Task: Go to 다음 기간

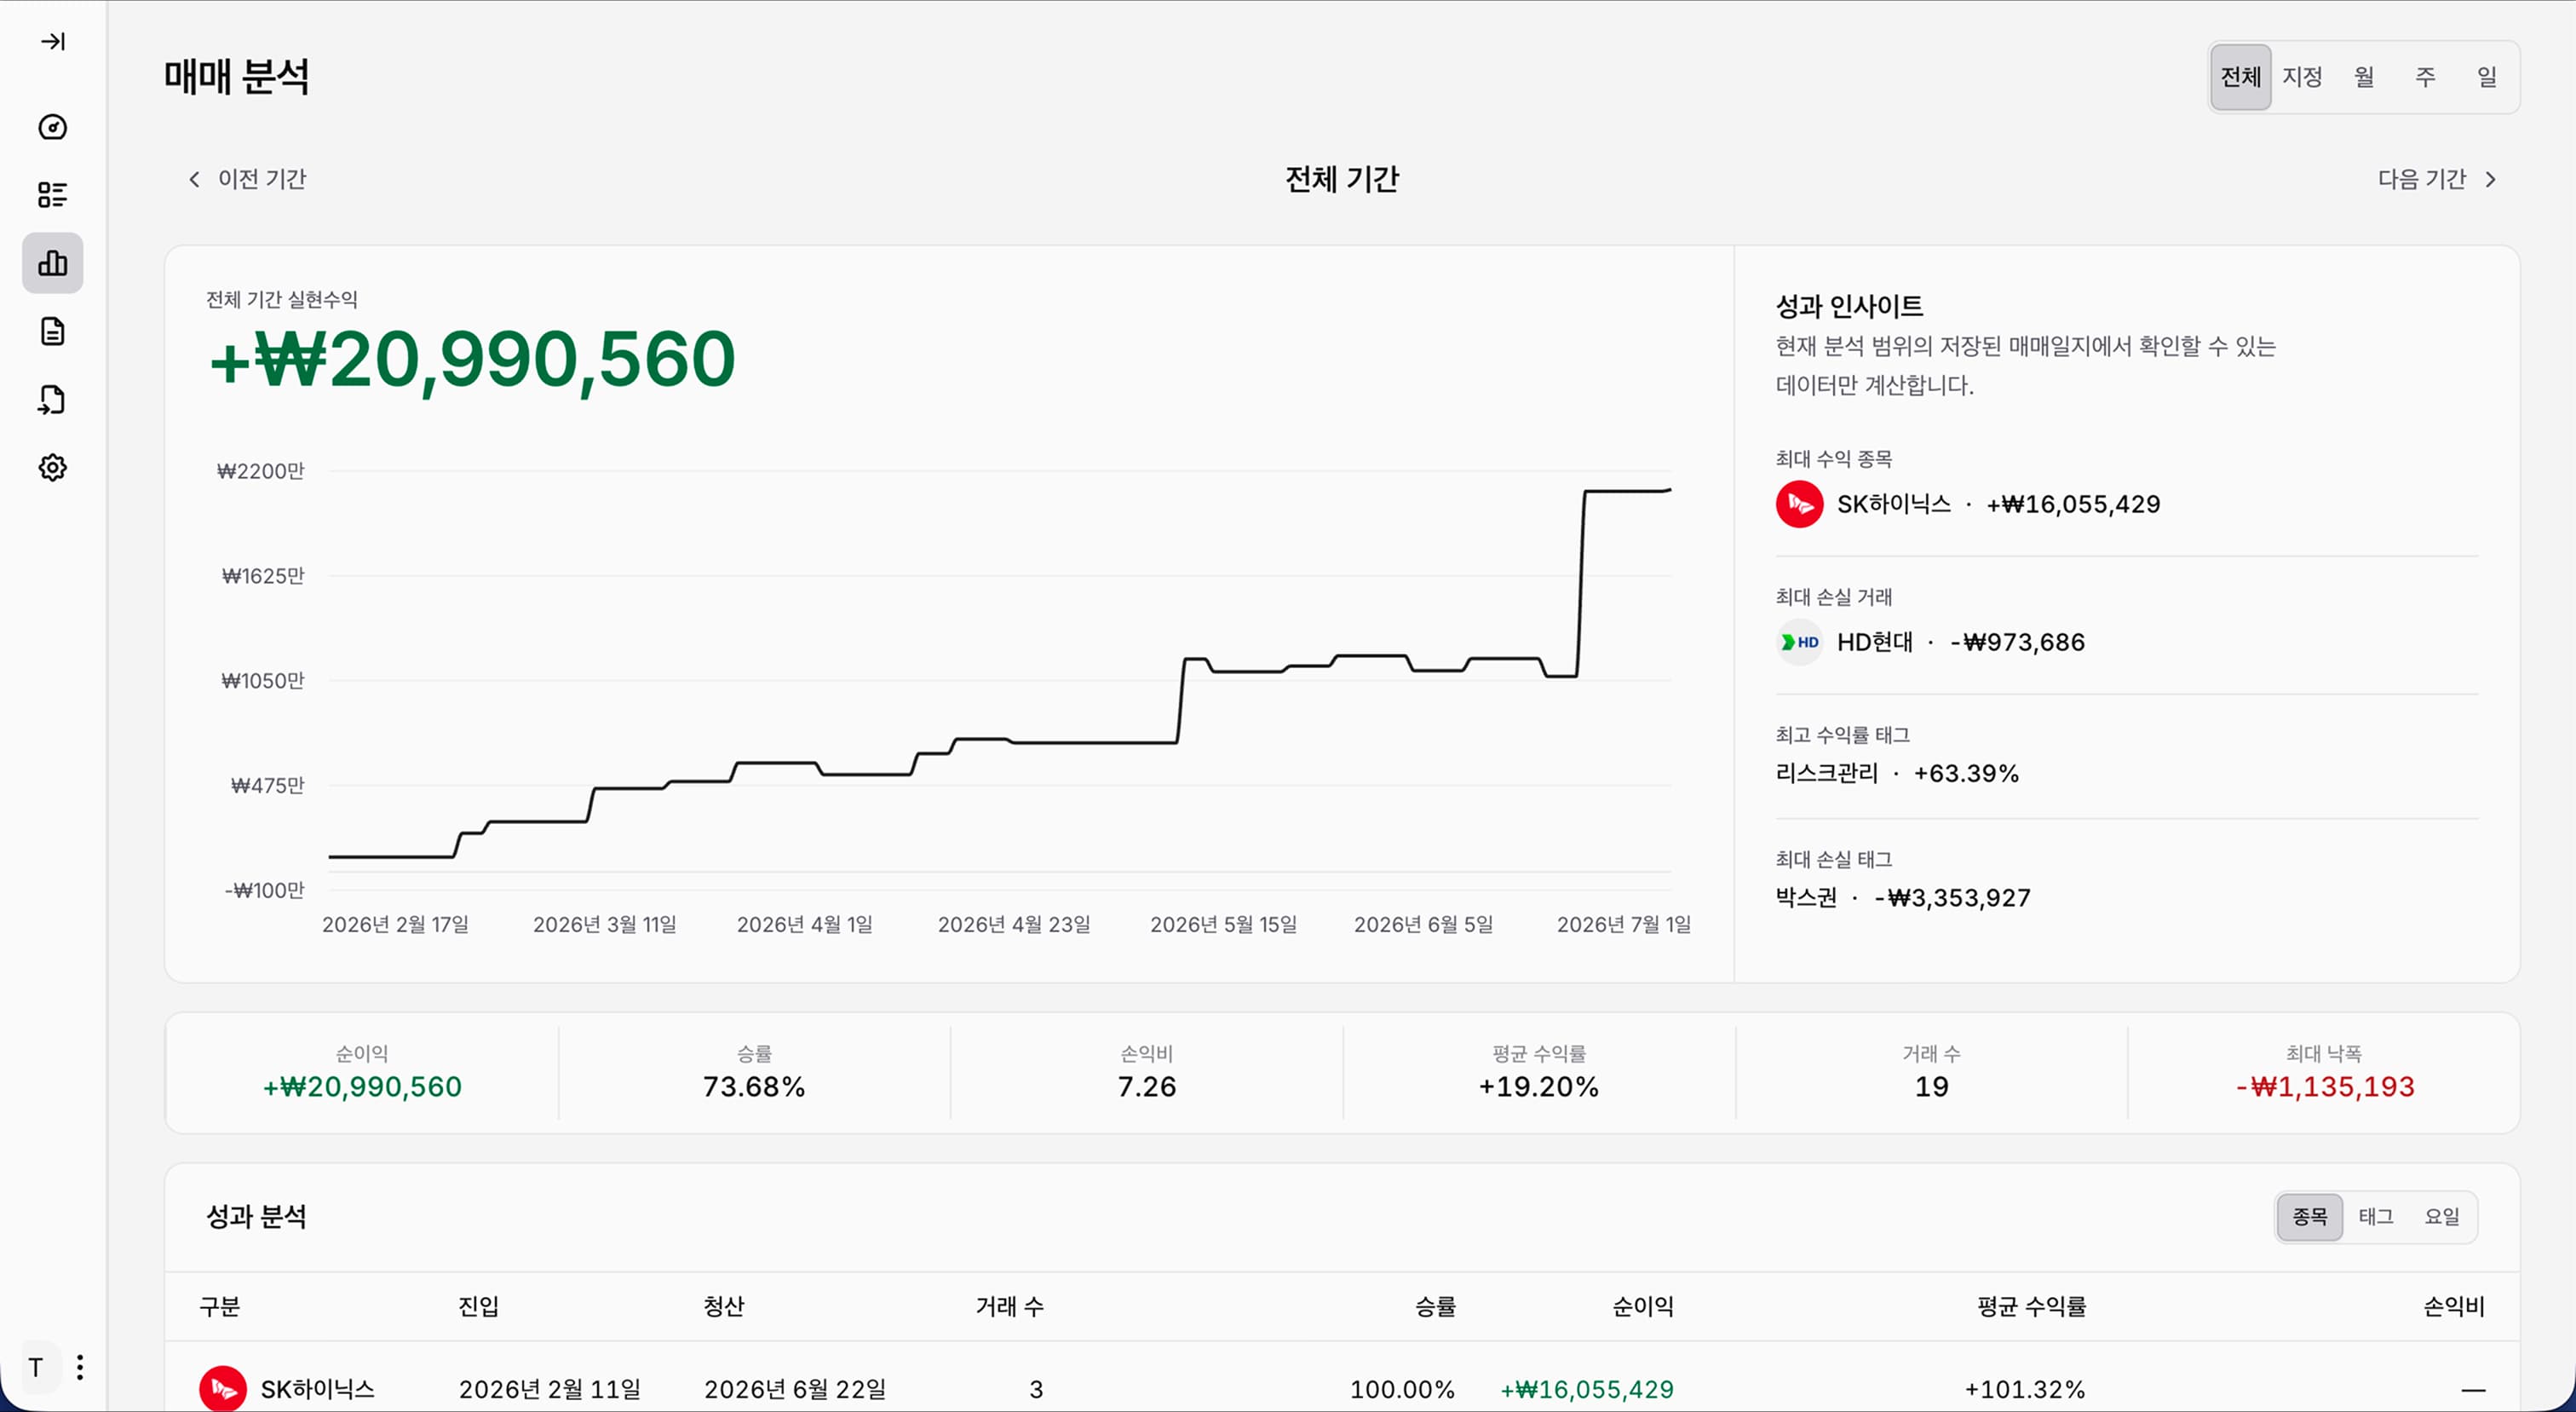Action: 2437,179
